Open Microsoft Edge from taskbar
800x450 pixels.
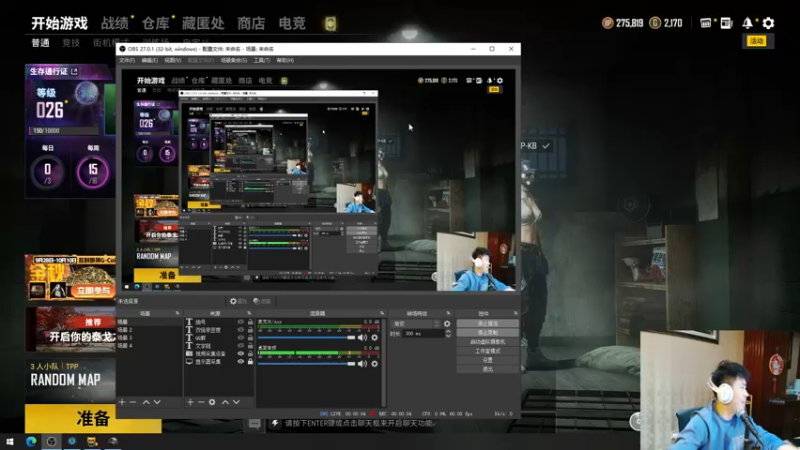[31, 441]
